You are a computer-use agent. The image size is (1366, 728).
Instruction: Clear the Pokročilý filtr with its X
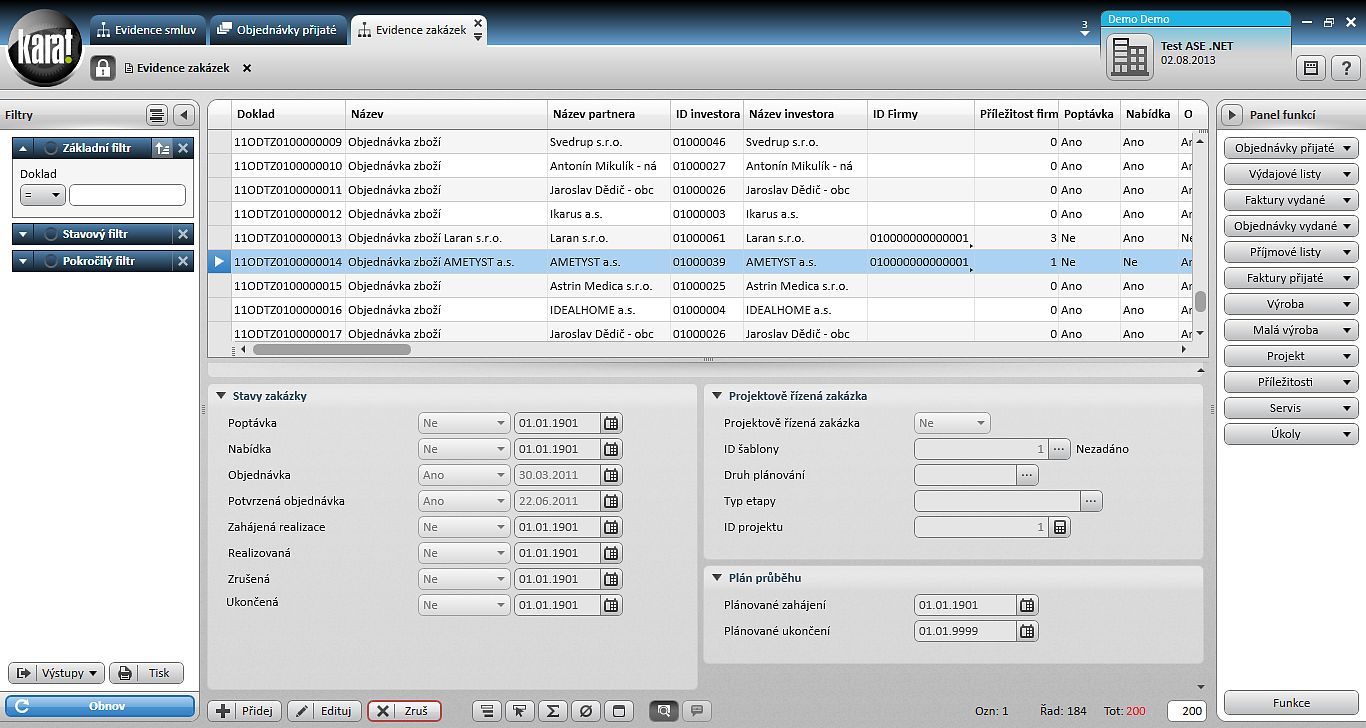[x=183, y=261]
